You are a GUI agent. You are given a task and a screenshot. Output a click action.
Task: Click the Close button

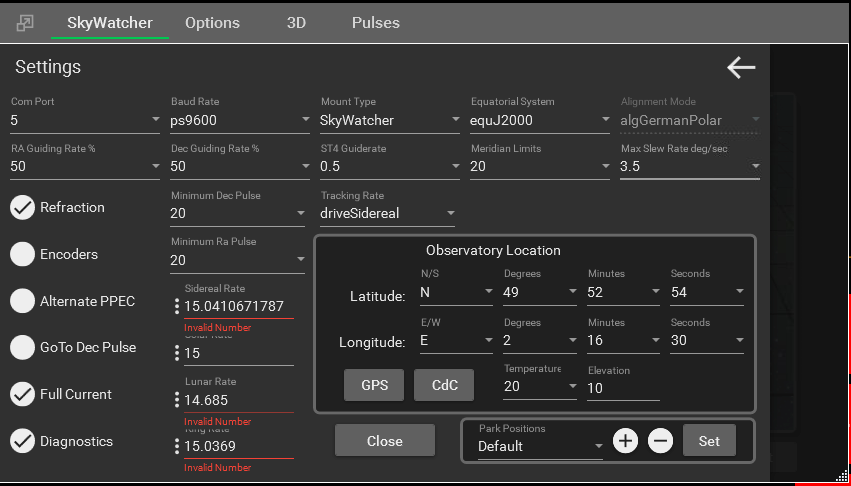[385, 440]
